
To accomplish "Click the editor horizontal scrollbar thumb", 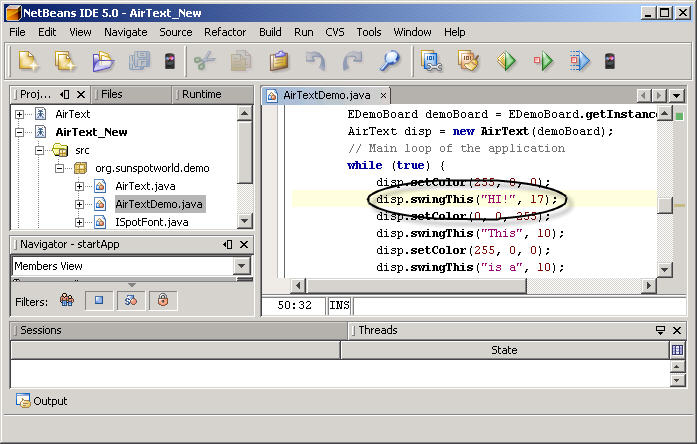I will [x=416, y=285].
